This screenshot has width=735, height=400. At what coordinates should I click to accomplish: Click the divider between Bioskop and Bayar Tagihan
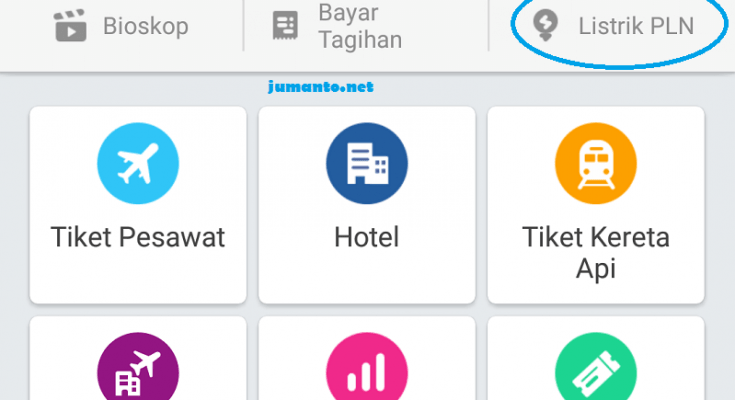(x=244, y=25)
